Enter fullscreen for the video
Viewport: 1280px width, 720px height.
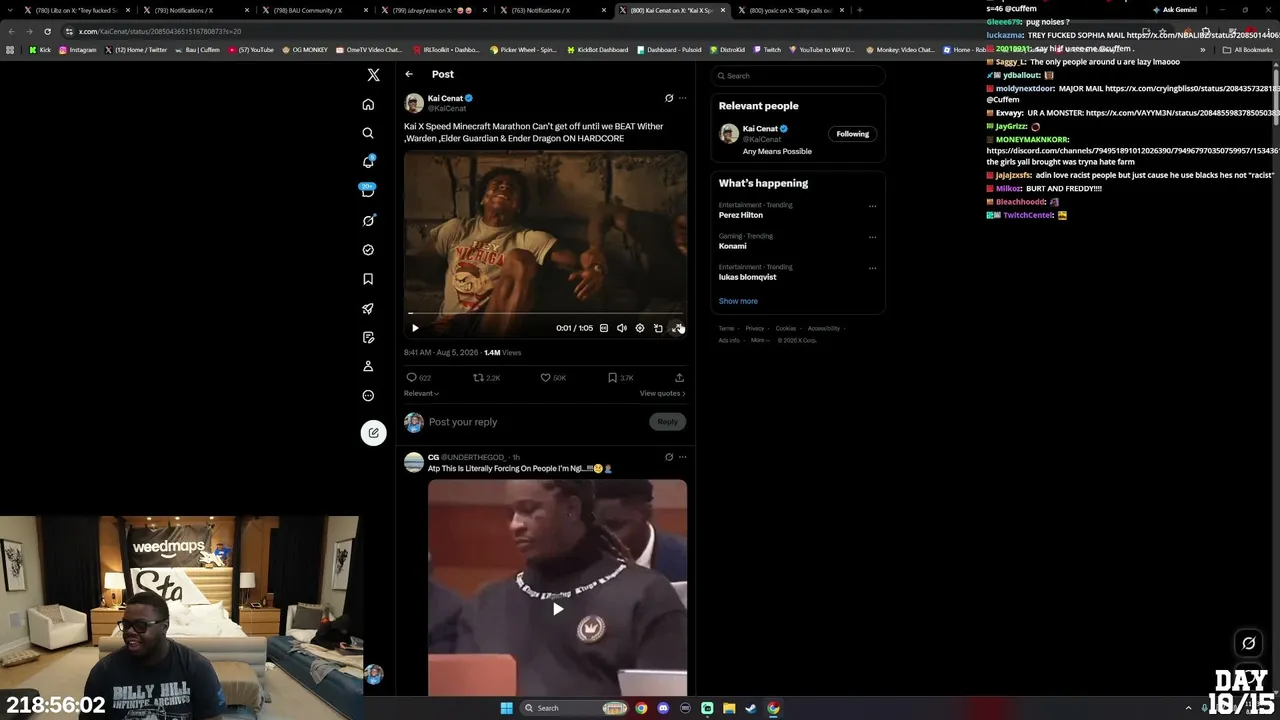click(x=677, y=328)
